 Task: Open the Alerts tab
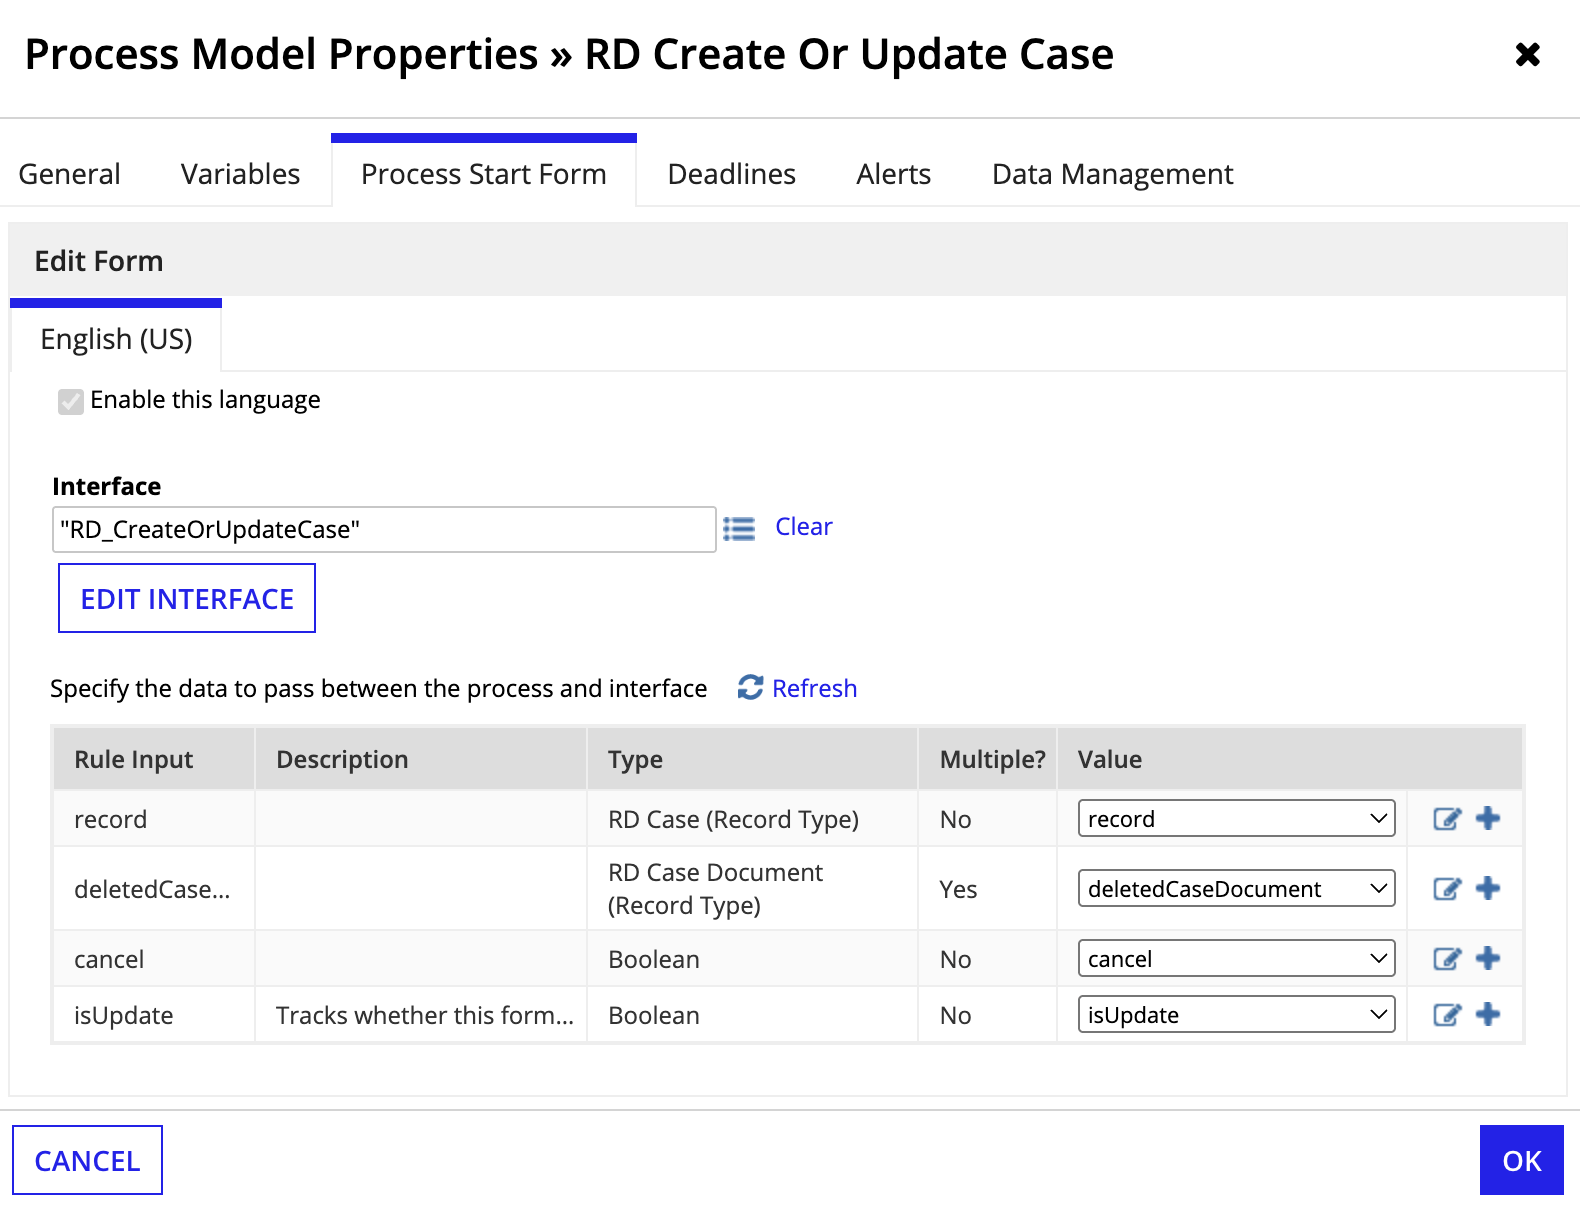click(x=894, y=174)
